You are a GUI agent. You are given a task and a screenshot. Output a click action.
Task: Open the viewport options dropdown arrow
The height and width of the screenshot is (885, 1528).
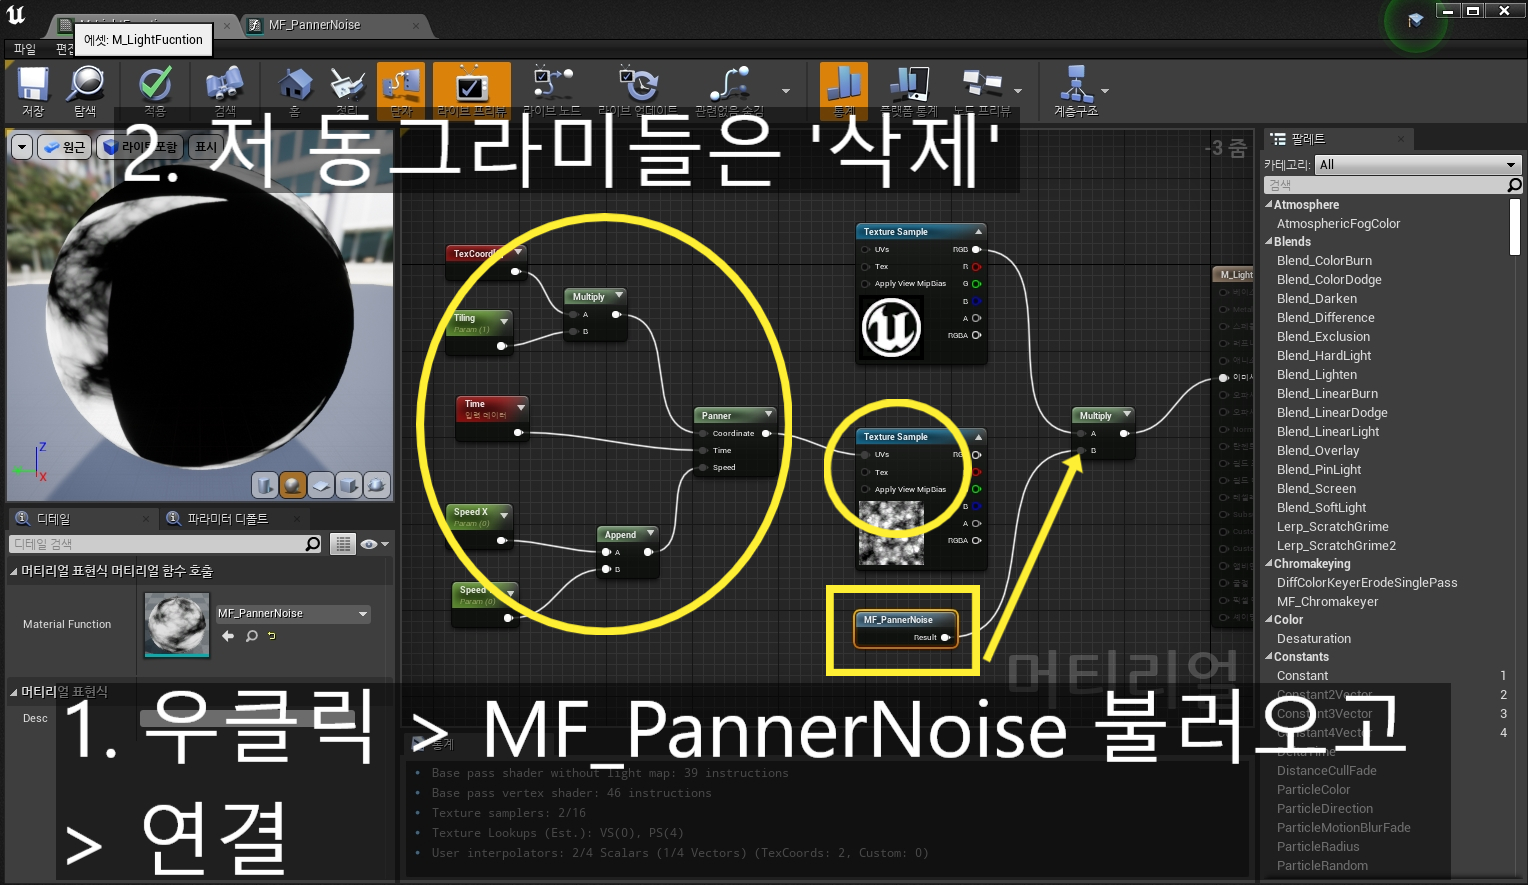coord(21,147)
